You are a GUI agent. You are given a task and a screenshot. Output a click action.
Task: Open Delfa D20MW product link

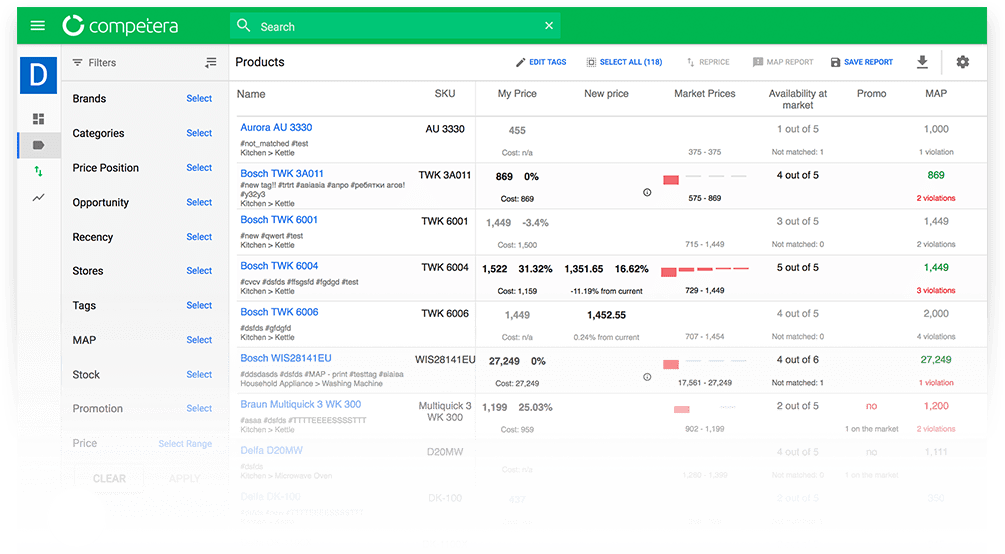(x=271, y=450)
